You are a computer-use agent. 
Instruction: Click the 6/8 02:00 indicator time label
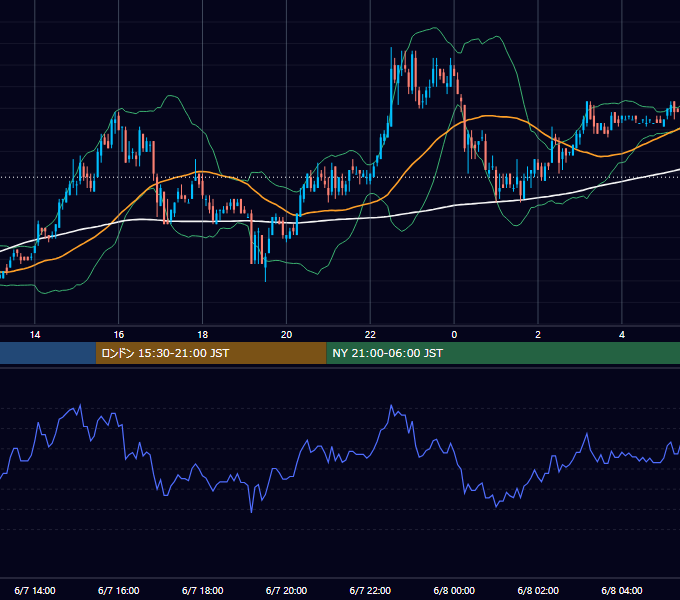click(538, 590)
